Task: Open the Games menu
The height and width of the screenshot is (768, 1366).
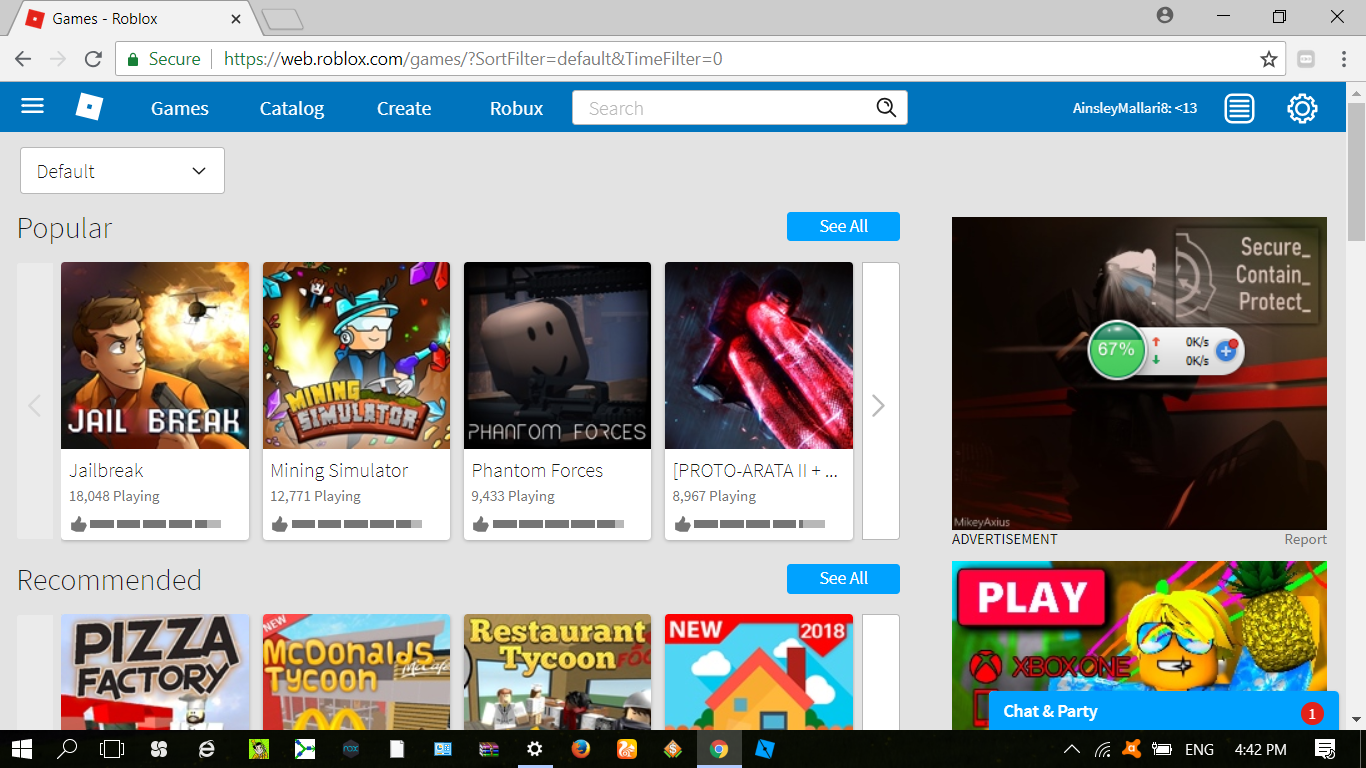Action: pyautogui.click(x=180, y=108)
